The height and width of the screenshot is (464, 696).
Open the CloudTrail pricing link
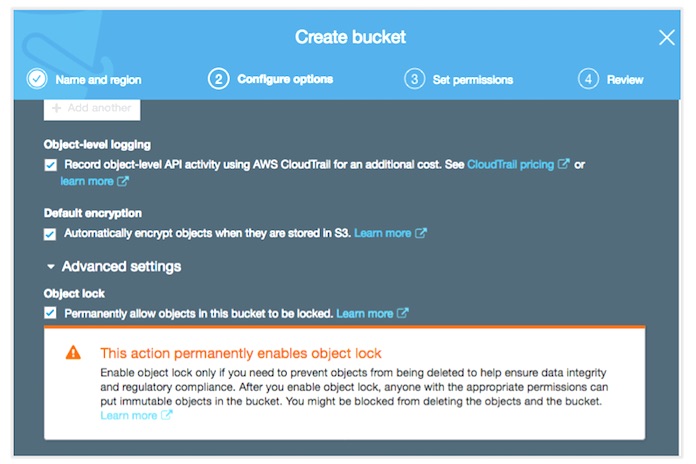pos(510,165)
